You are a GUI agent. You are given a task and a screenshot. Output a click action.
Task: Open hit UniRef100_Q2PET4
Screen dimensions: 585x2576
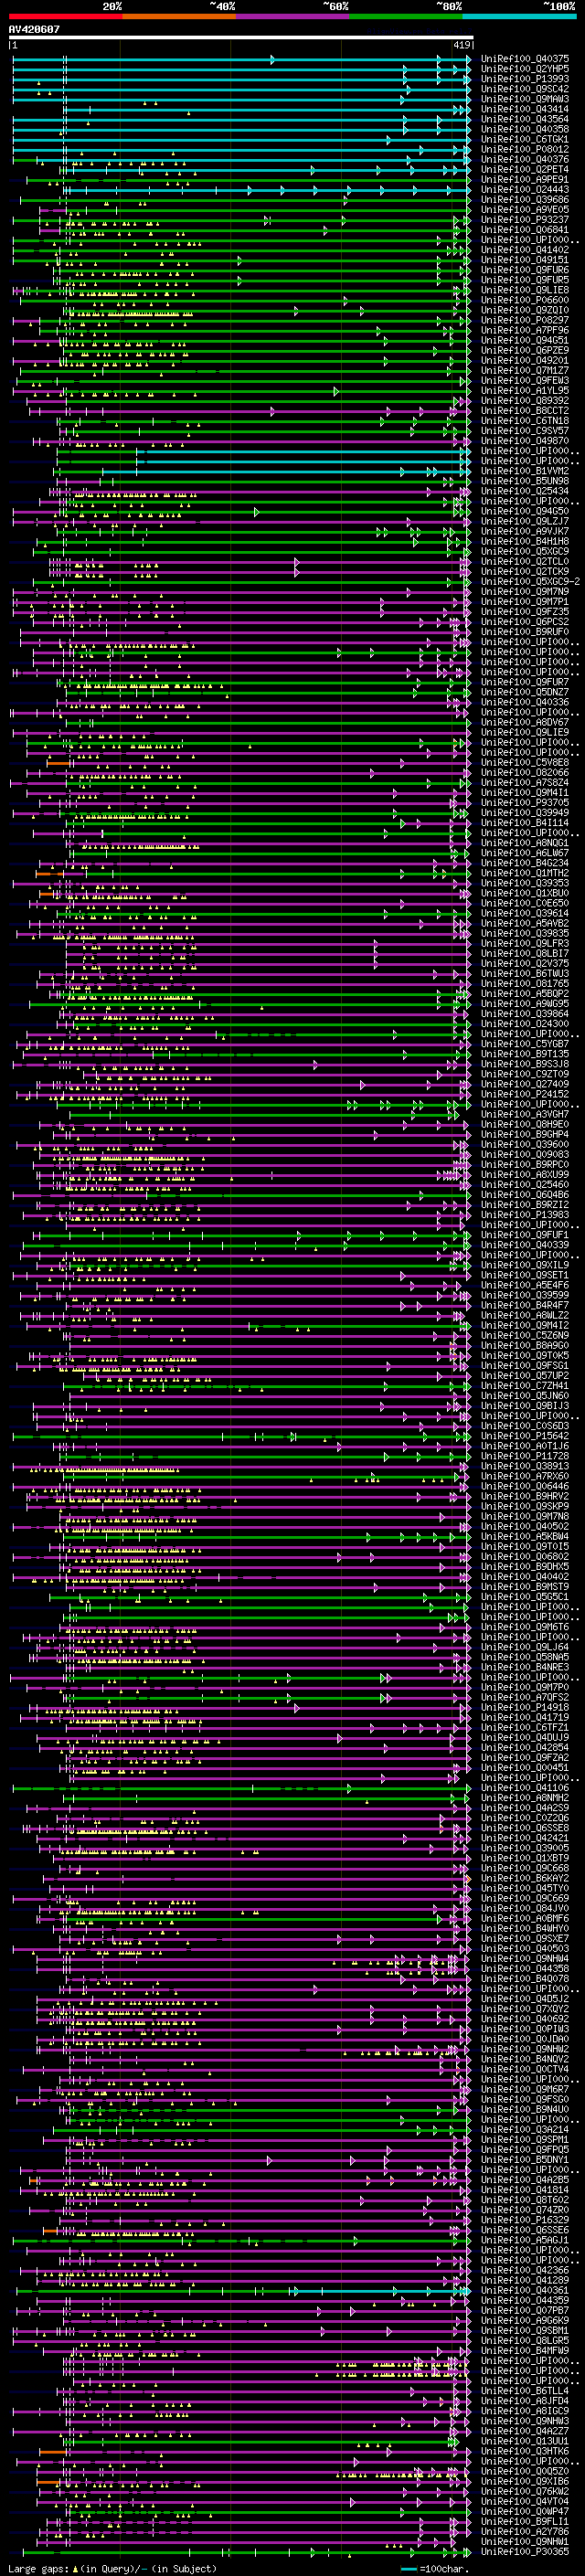(525, 169)
